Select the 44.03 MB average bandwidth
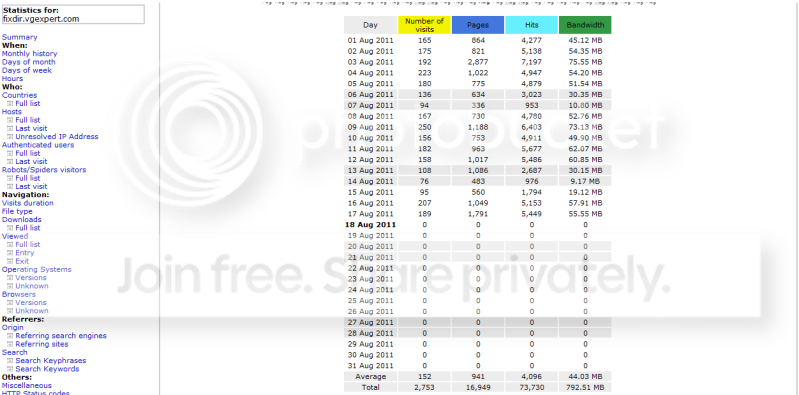The width and height of the screenshot is (799, 395). 585,377
